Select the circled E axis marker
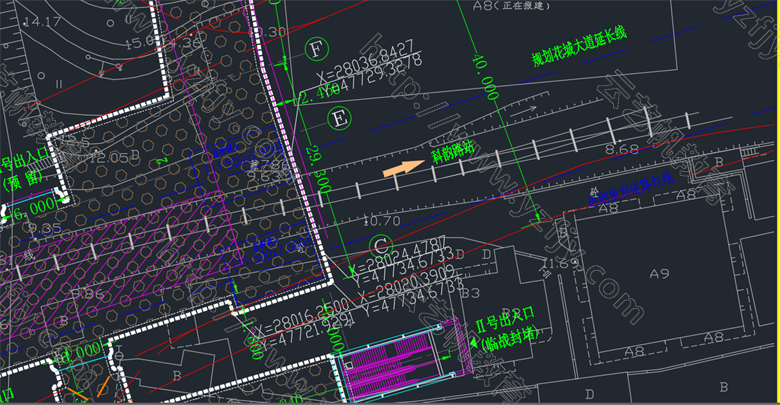780x405 pixels. click(340, 118)
